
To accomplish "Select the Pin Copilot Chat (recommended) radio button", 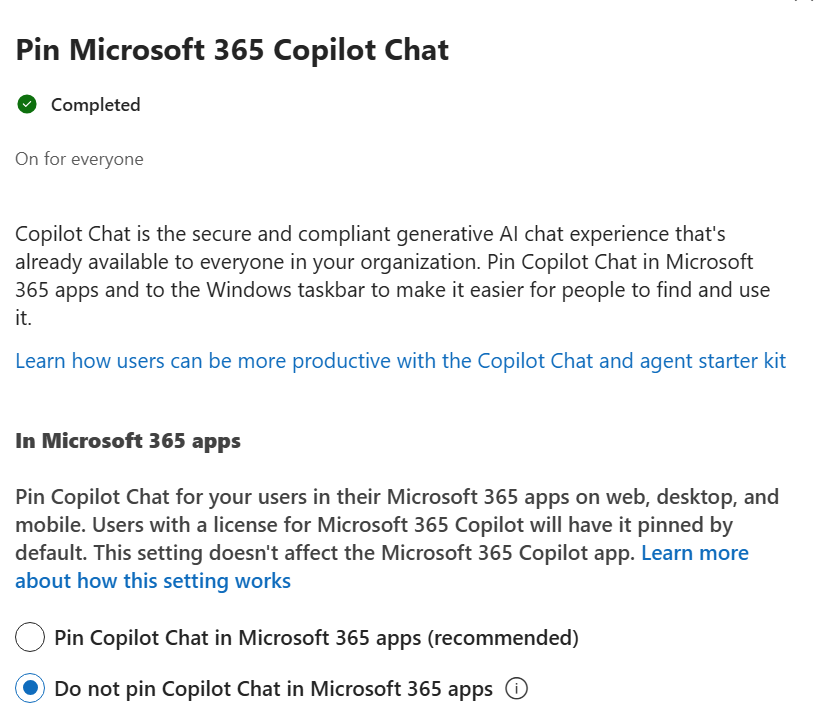I will 30,637.
